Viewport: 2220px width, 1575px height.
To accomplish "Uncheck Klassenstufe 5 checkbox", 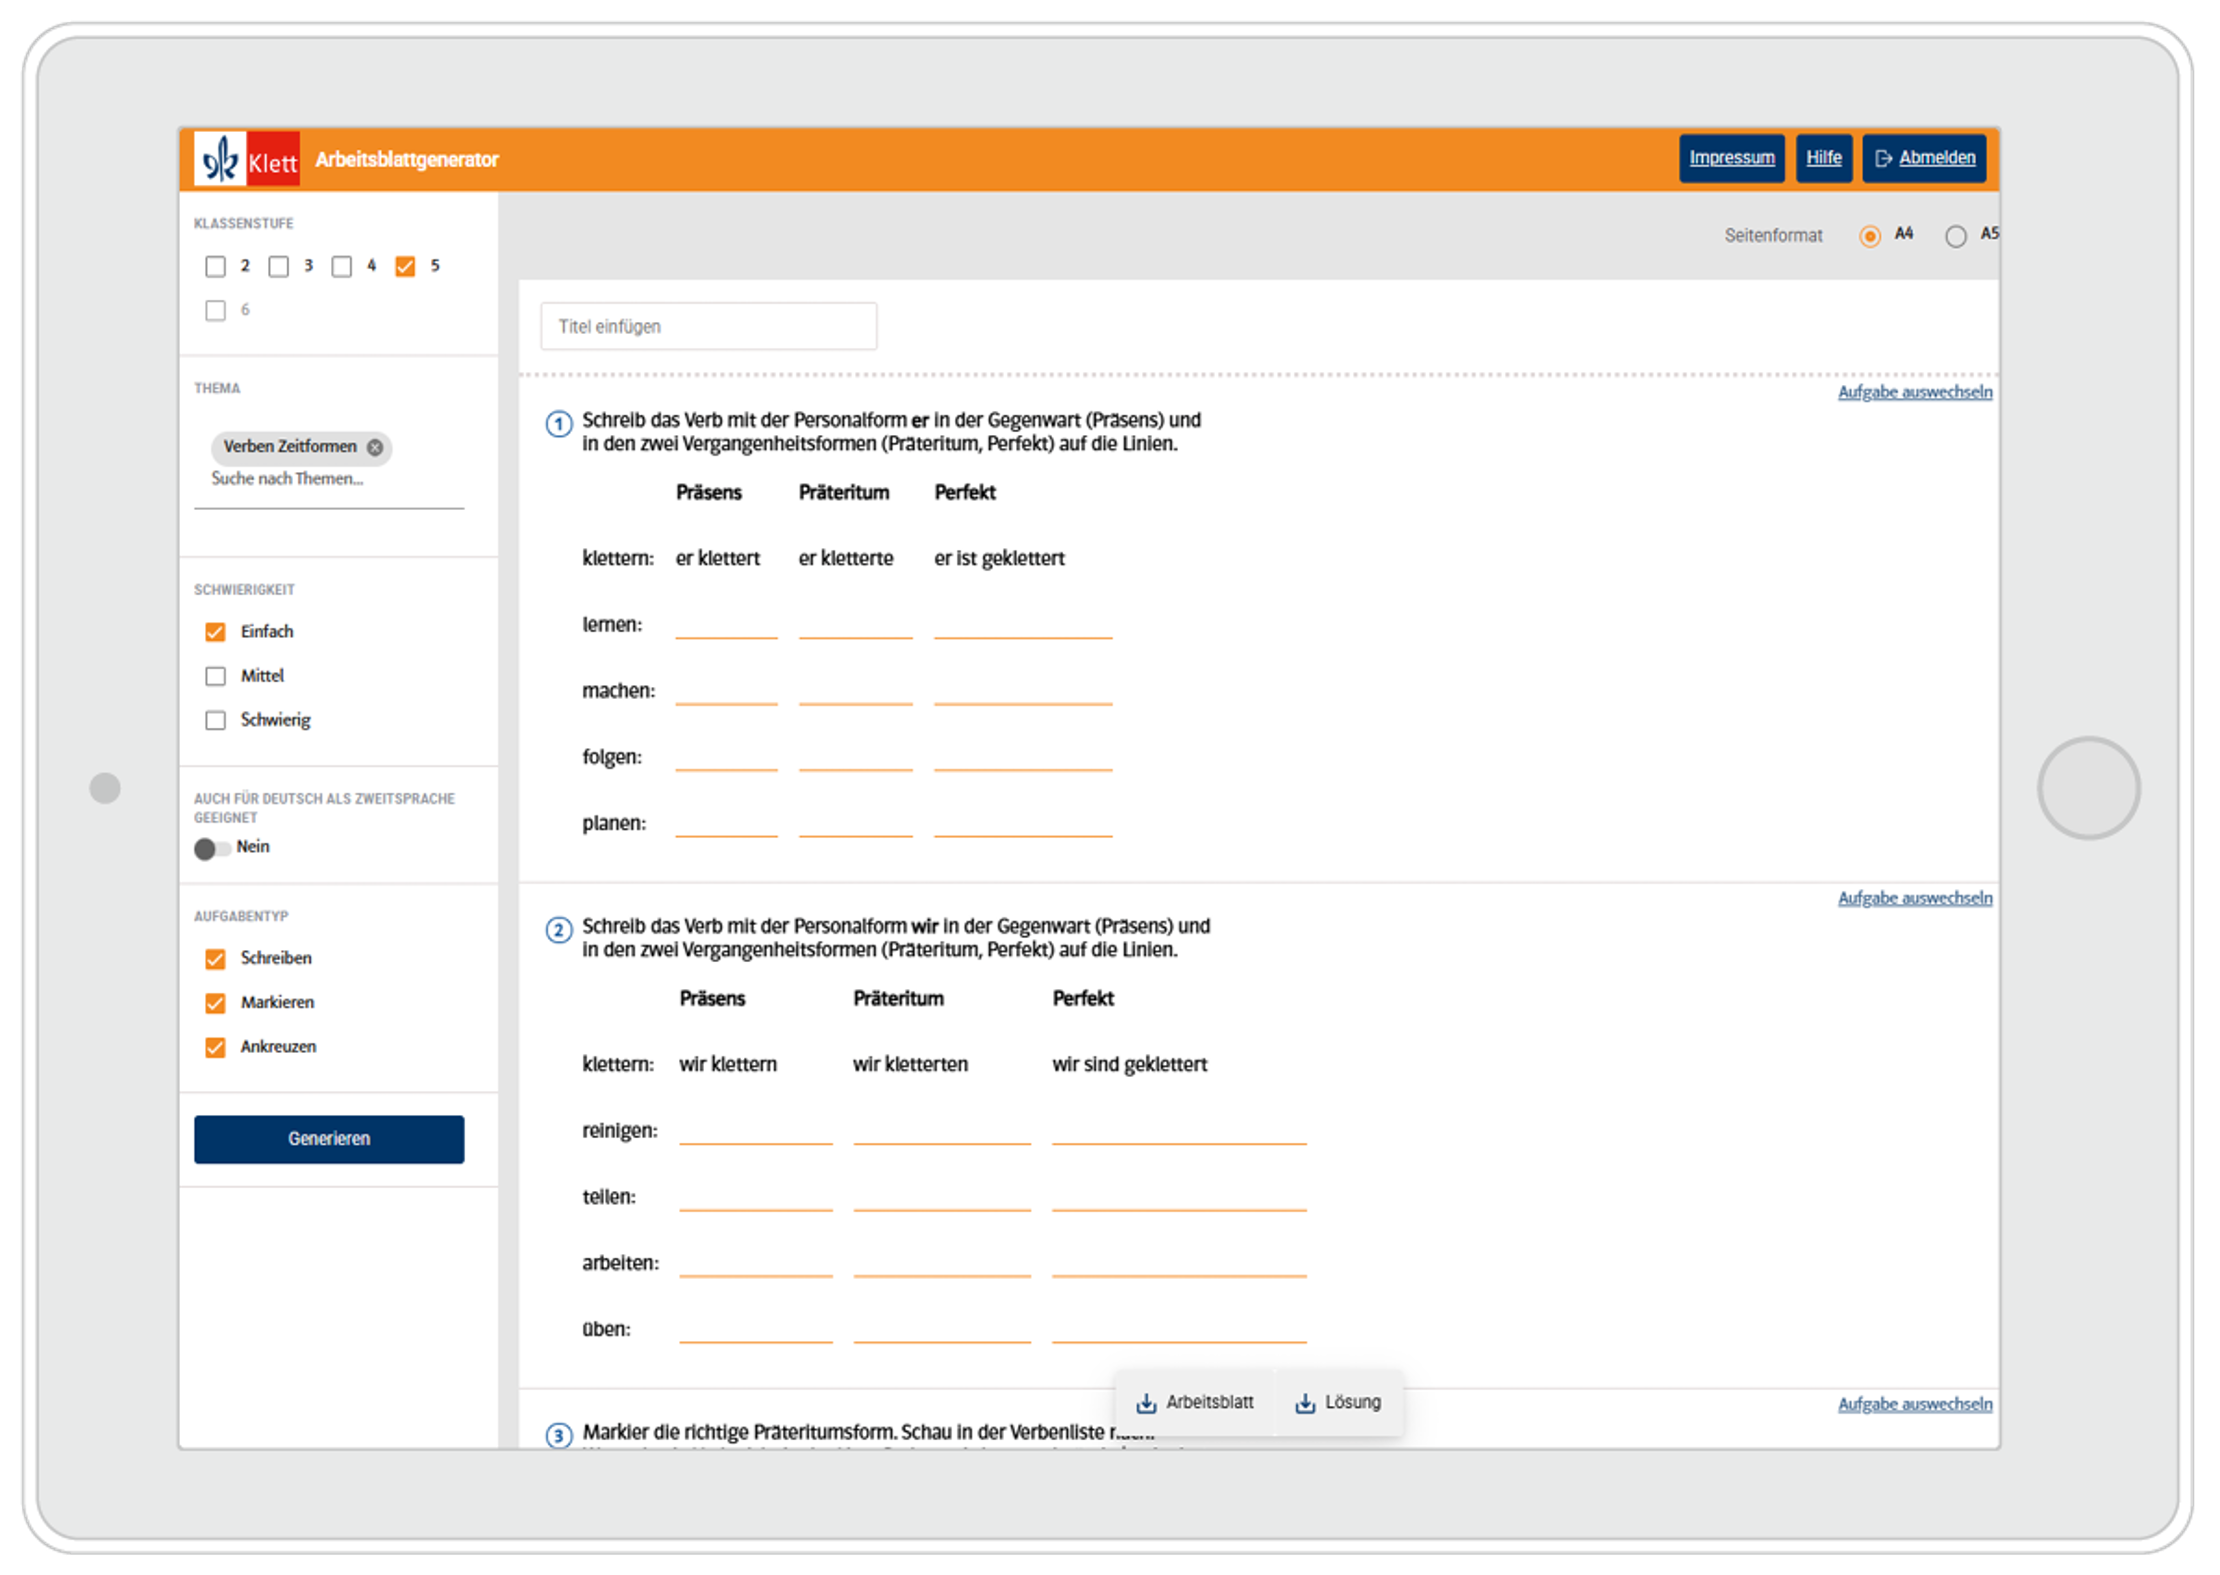I will point(405,266).
